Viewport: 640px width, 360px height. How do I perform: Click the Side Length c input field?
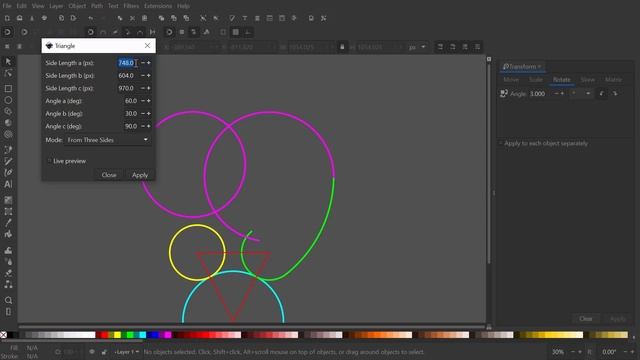coord(126,88)
